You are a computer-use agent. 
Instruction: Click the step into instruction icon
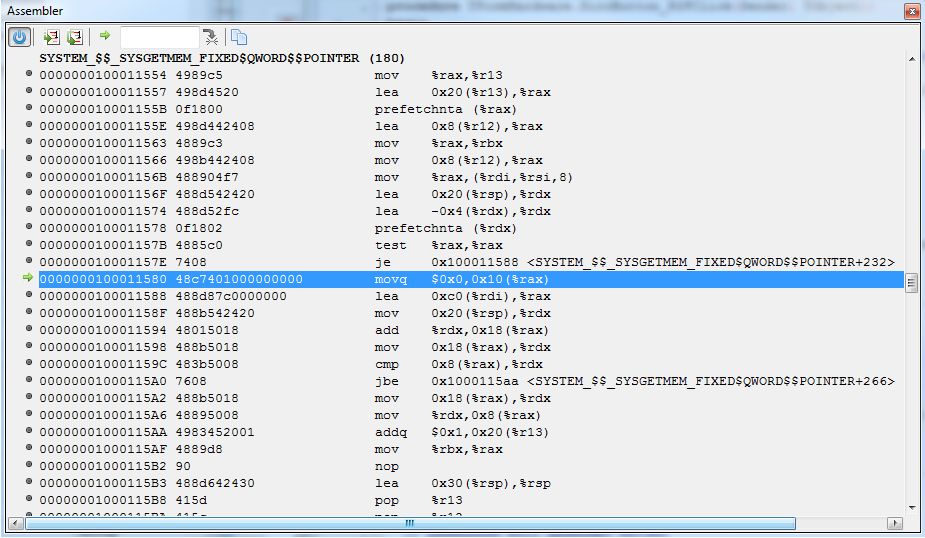click(x=74, y=37)
